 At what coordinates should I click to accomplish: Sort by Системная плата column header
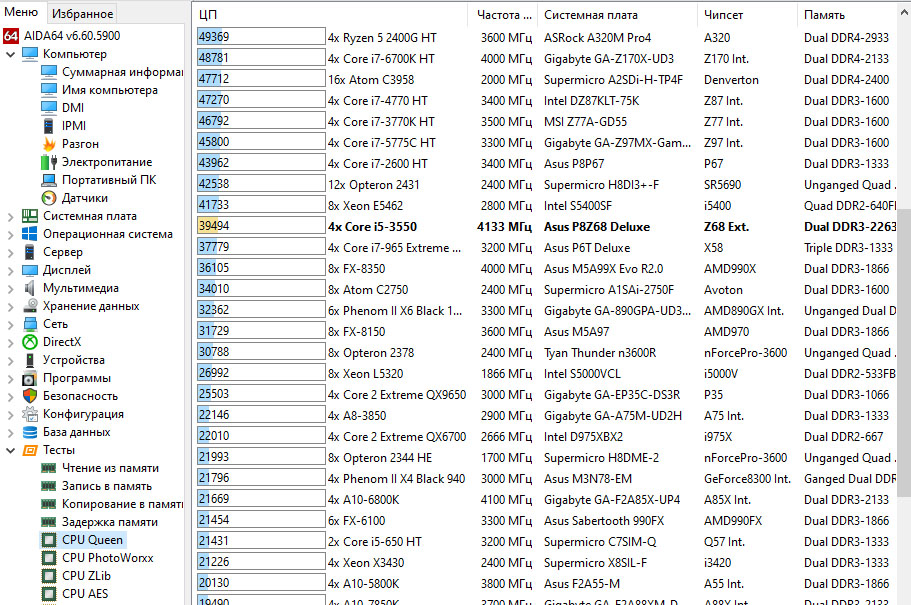point(618,15)
